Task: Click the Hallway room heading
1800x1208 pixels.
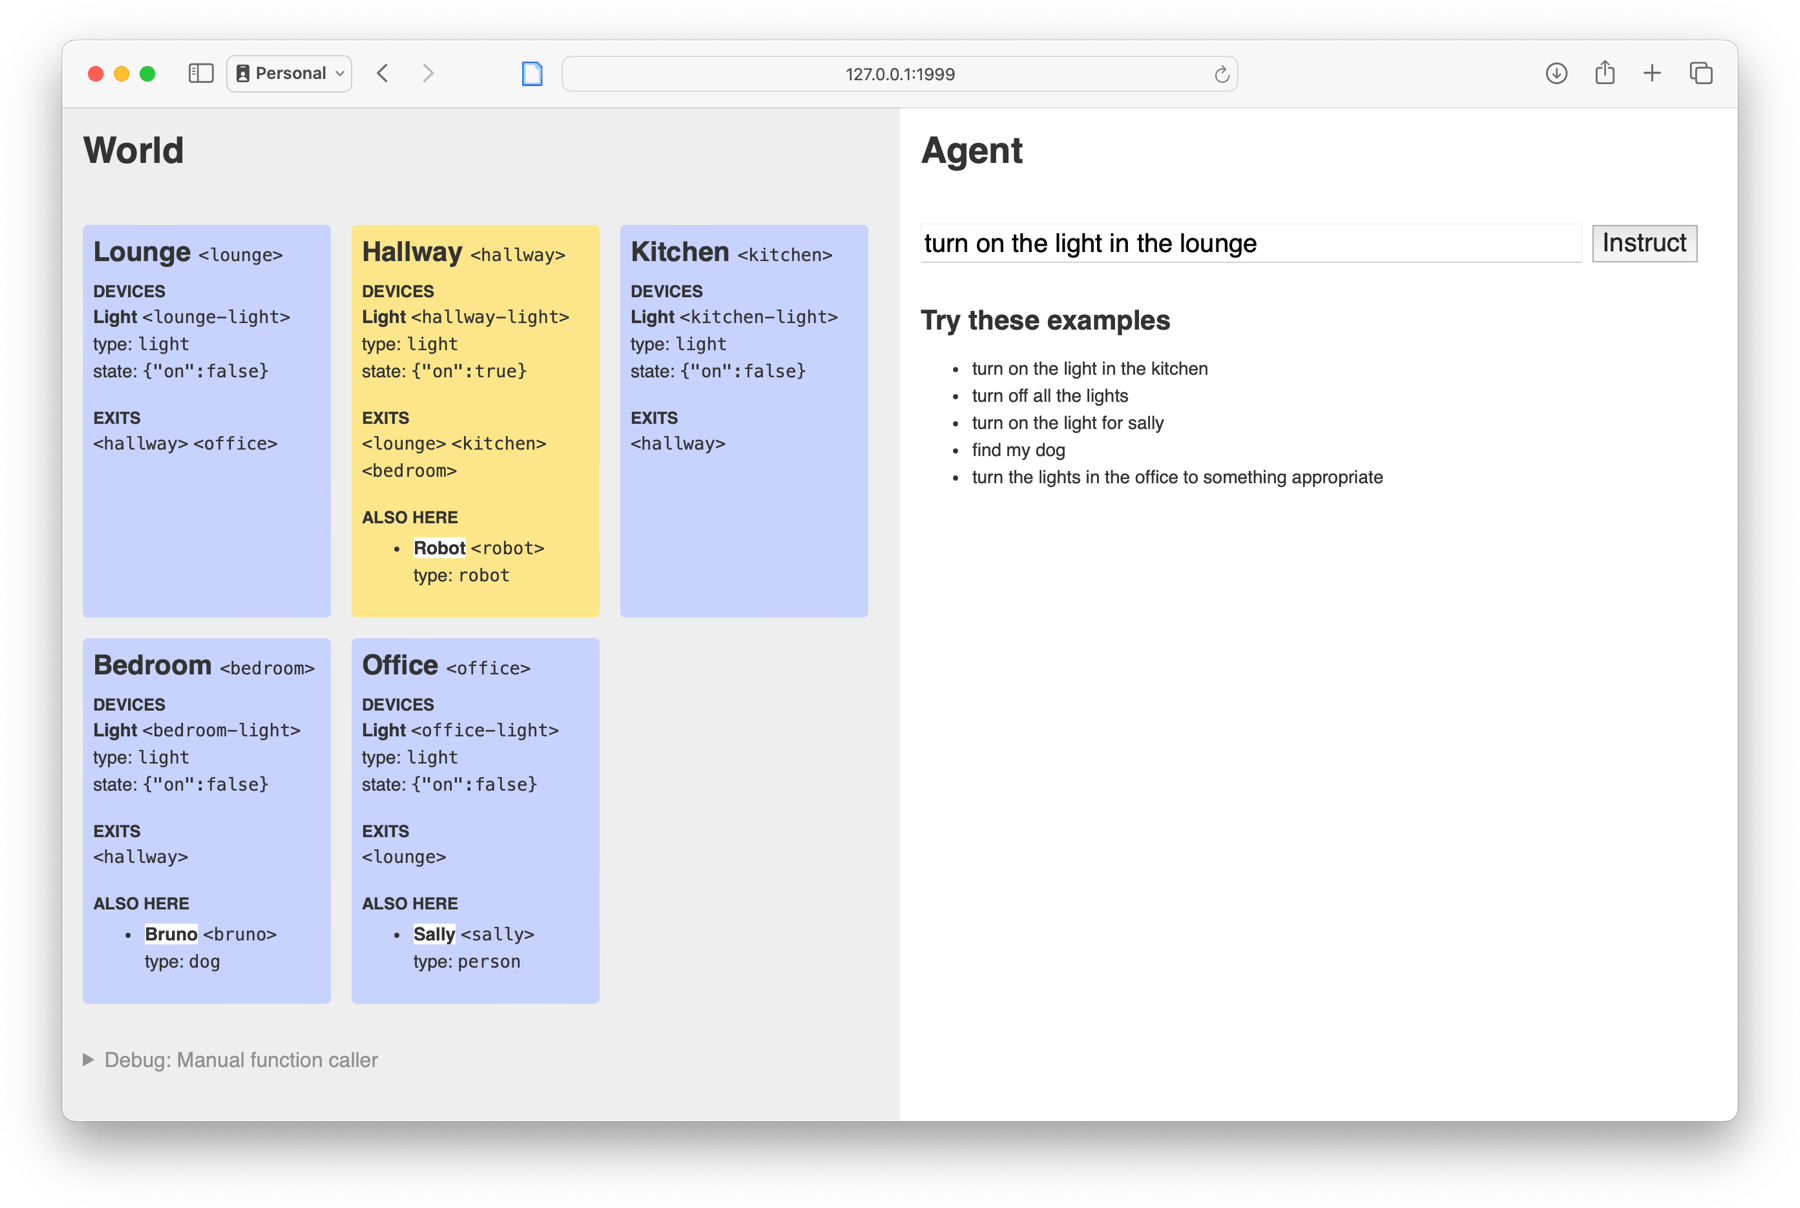Action: coord(412,252)
